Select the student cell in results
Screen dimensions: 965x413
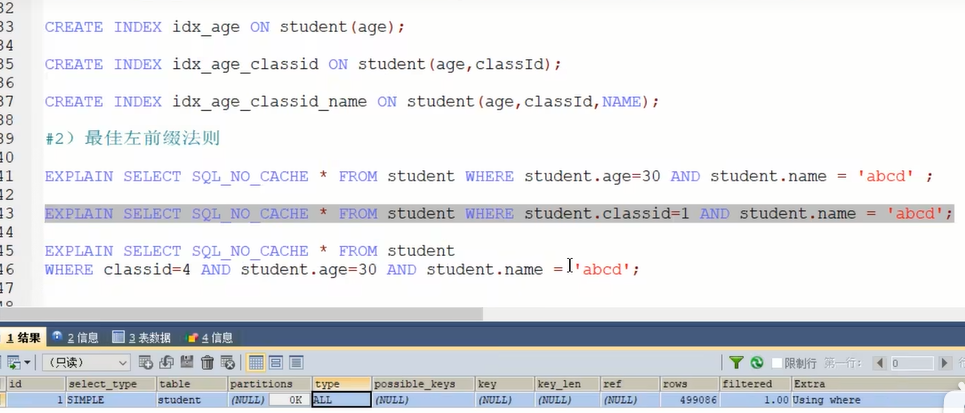pyautogui.click(x=191, y=400)
